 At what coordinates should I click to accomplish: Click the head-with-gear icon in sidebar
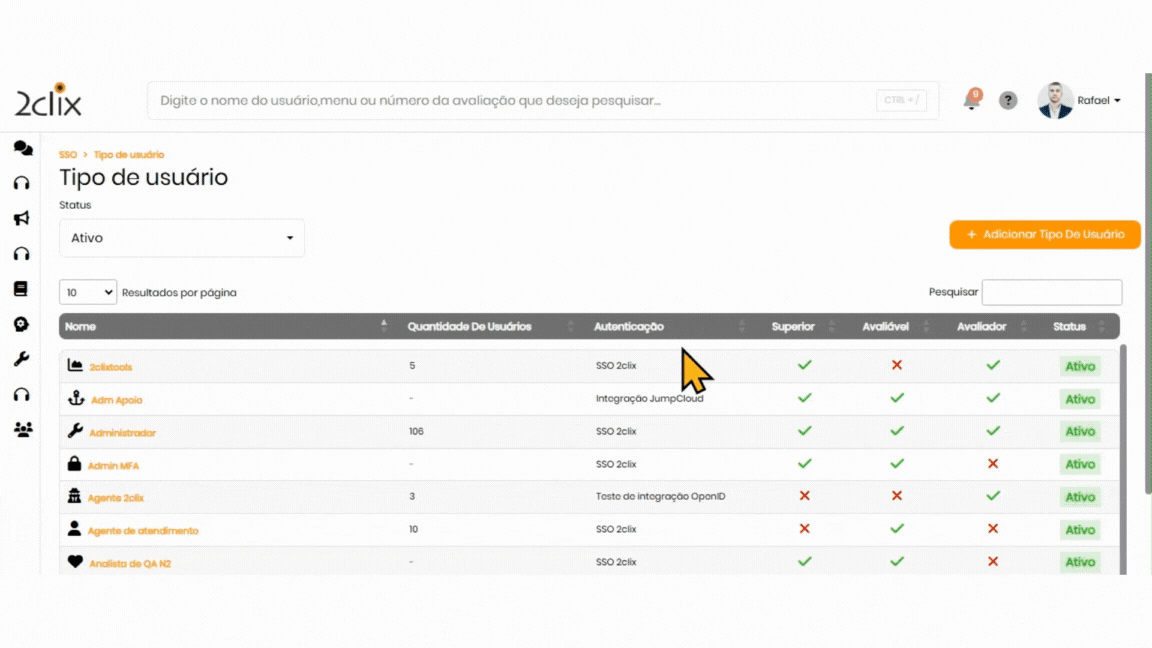[21, 324]
